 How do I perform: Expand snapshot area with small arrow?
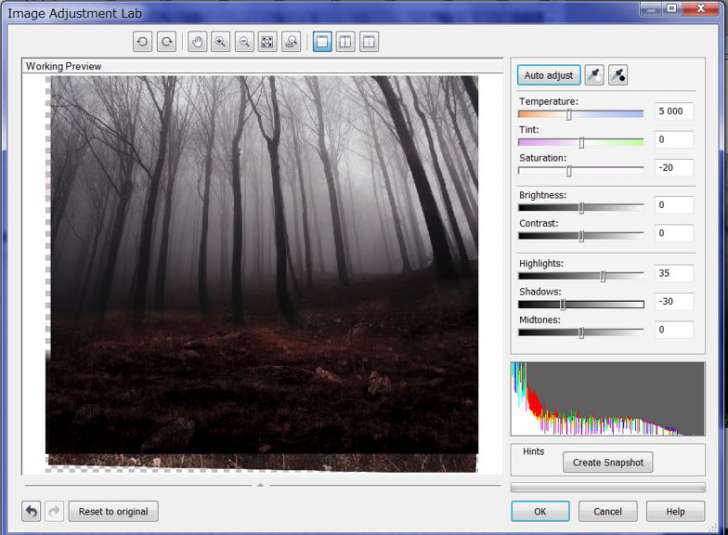[260, 485]
